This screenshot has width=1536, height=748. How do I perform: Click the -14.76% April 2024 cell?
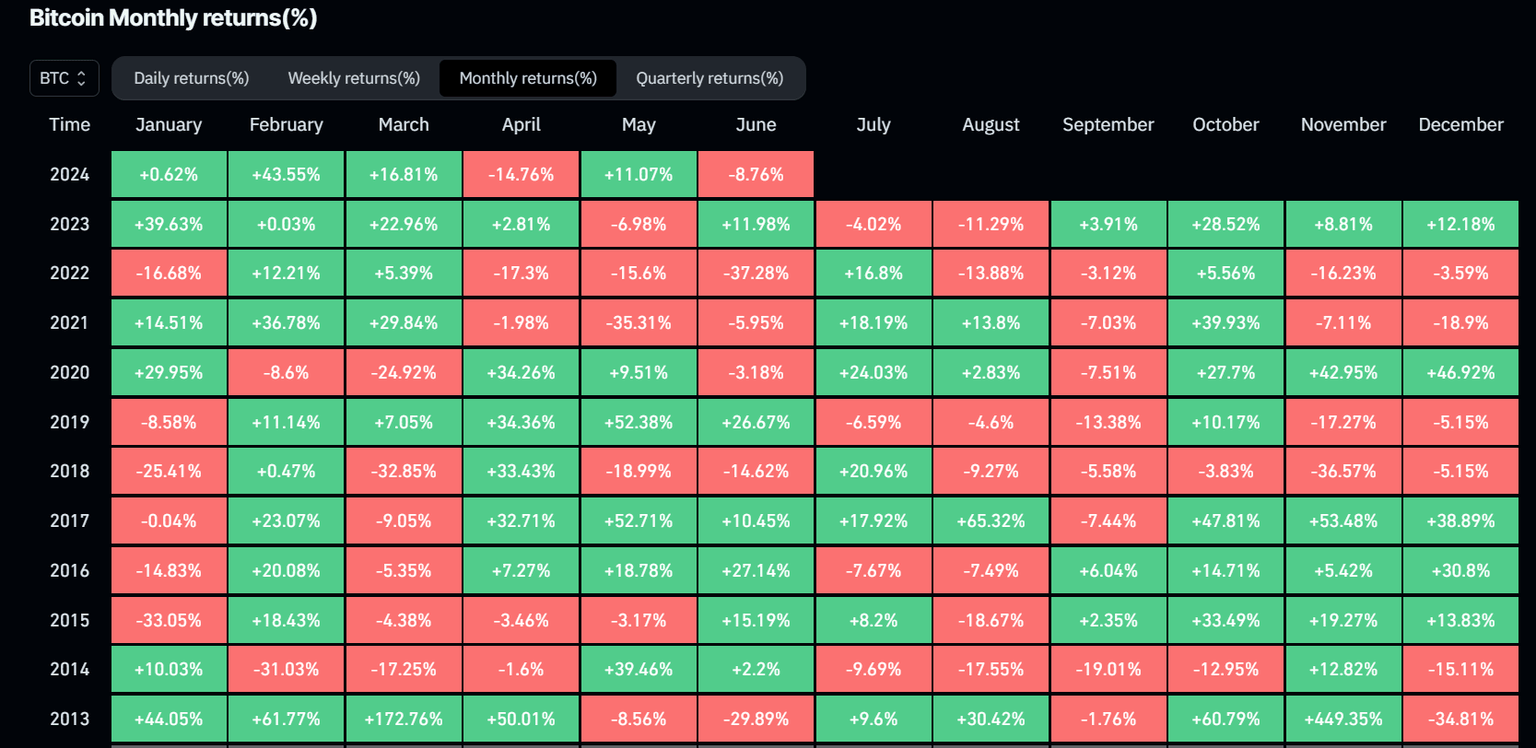pos(521,174)
